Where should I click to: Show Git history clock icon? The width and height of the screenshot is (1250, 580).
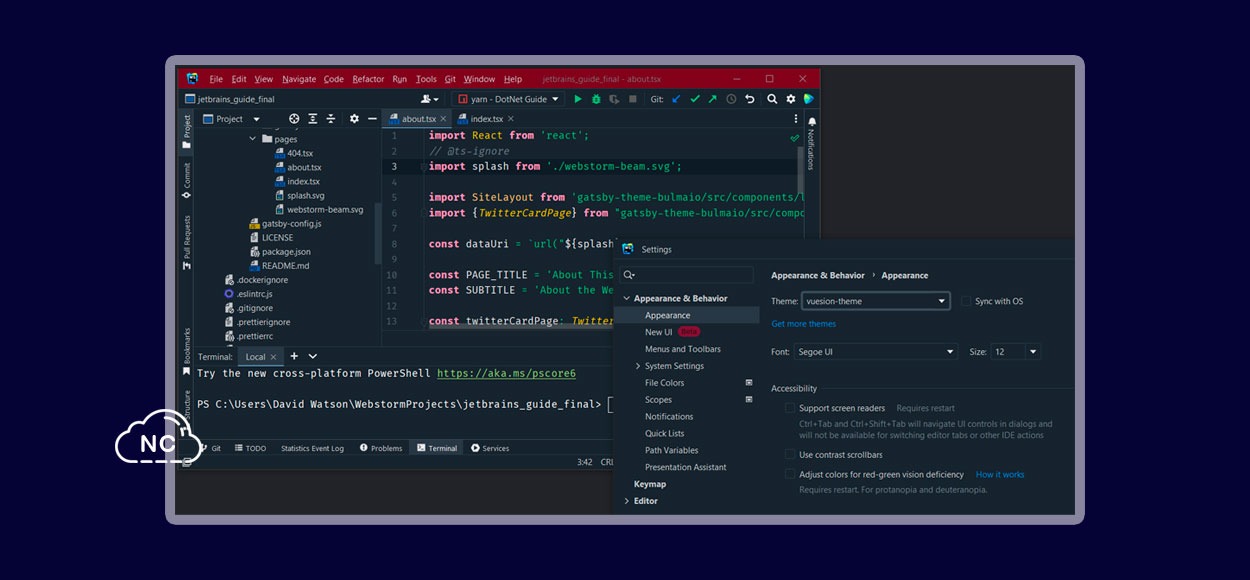pyautogui.click(x=731, y=99)
